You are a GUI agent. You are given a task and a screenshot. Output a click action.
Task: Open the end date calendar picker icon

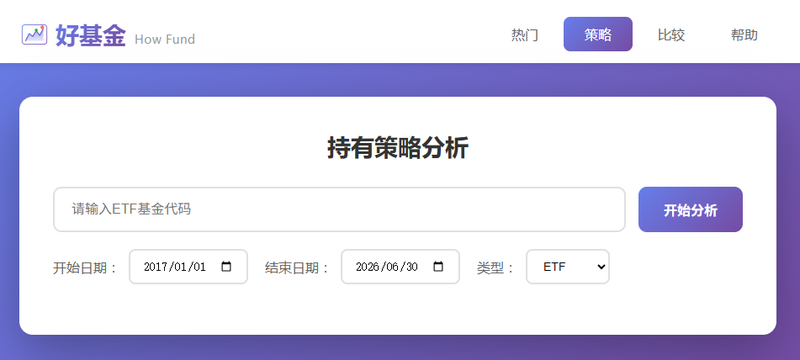click(438, 266)
